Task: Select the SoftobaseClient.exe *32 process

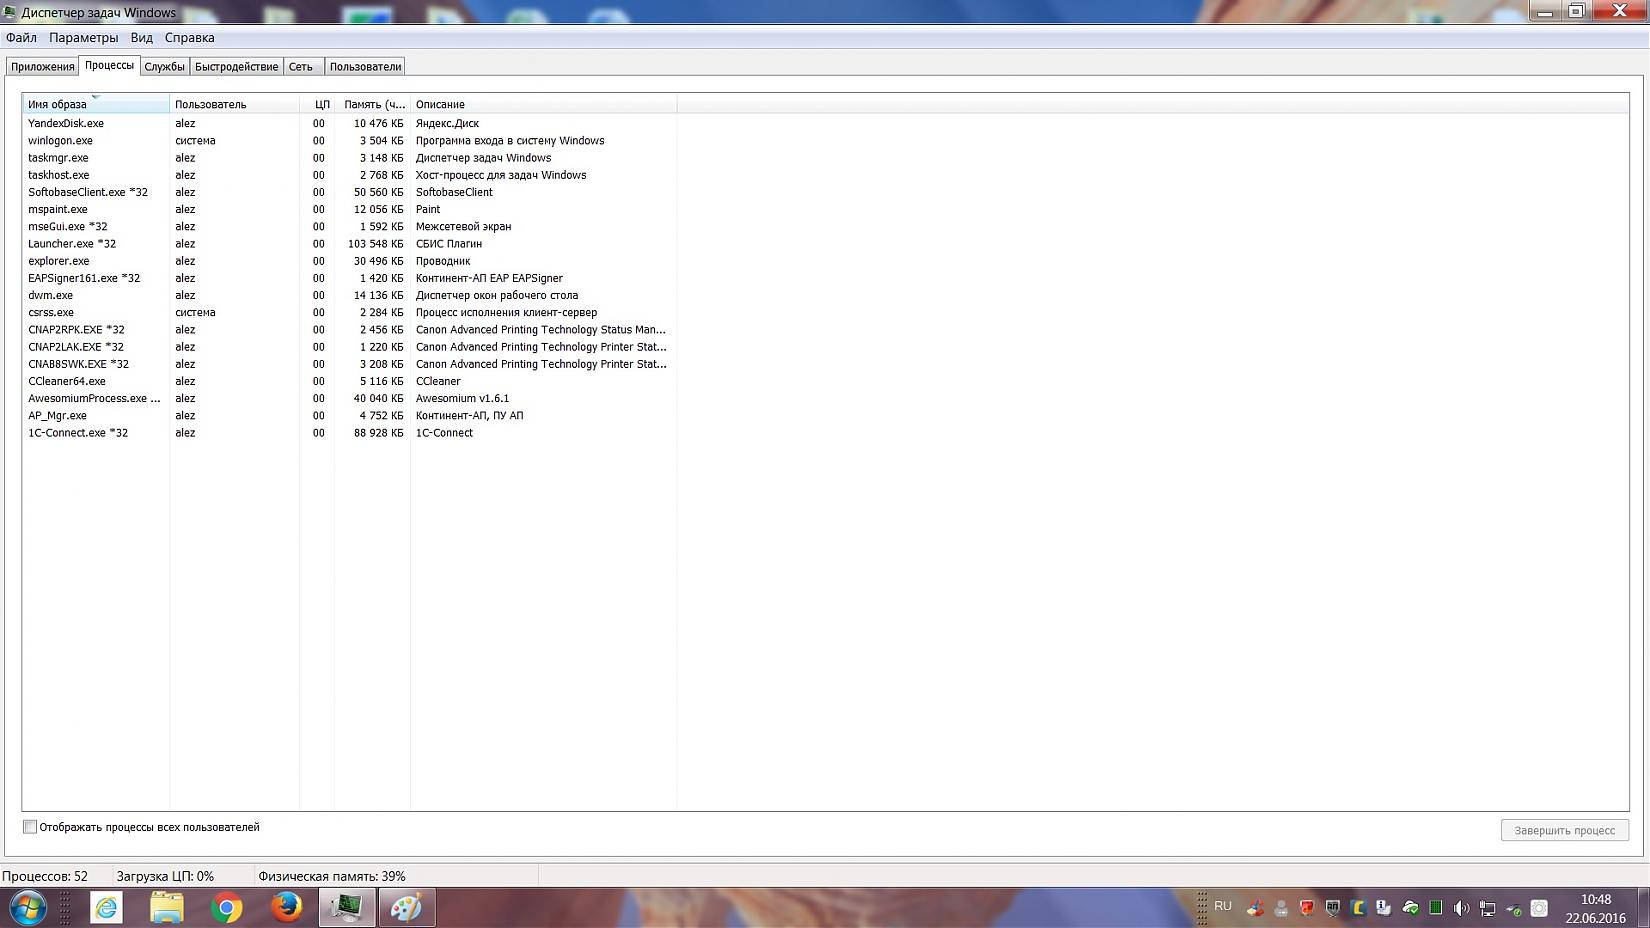Action: pos(349,192)
